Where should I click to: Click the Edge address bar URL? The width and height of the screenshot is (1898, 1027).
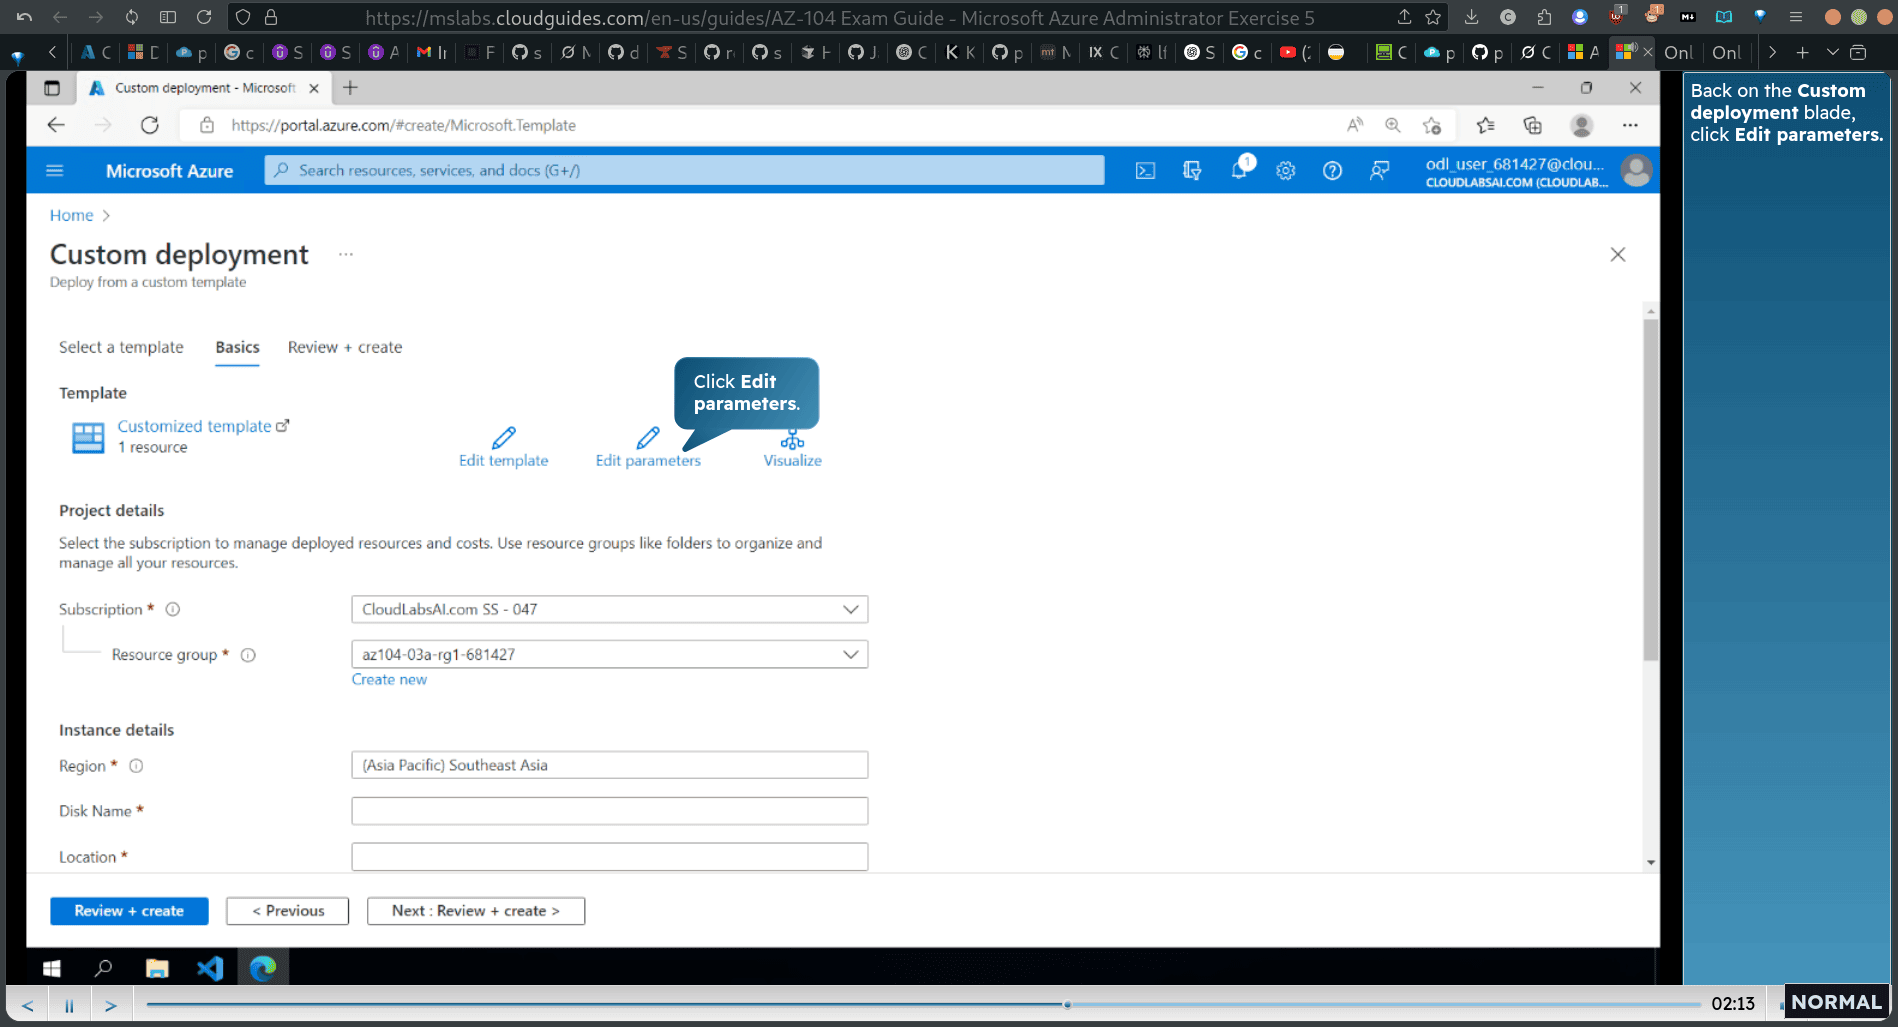tap(403, 125)
